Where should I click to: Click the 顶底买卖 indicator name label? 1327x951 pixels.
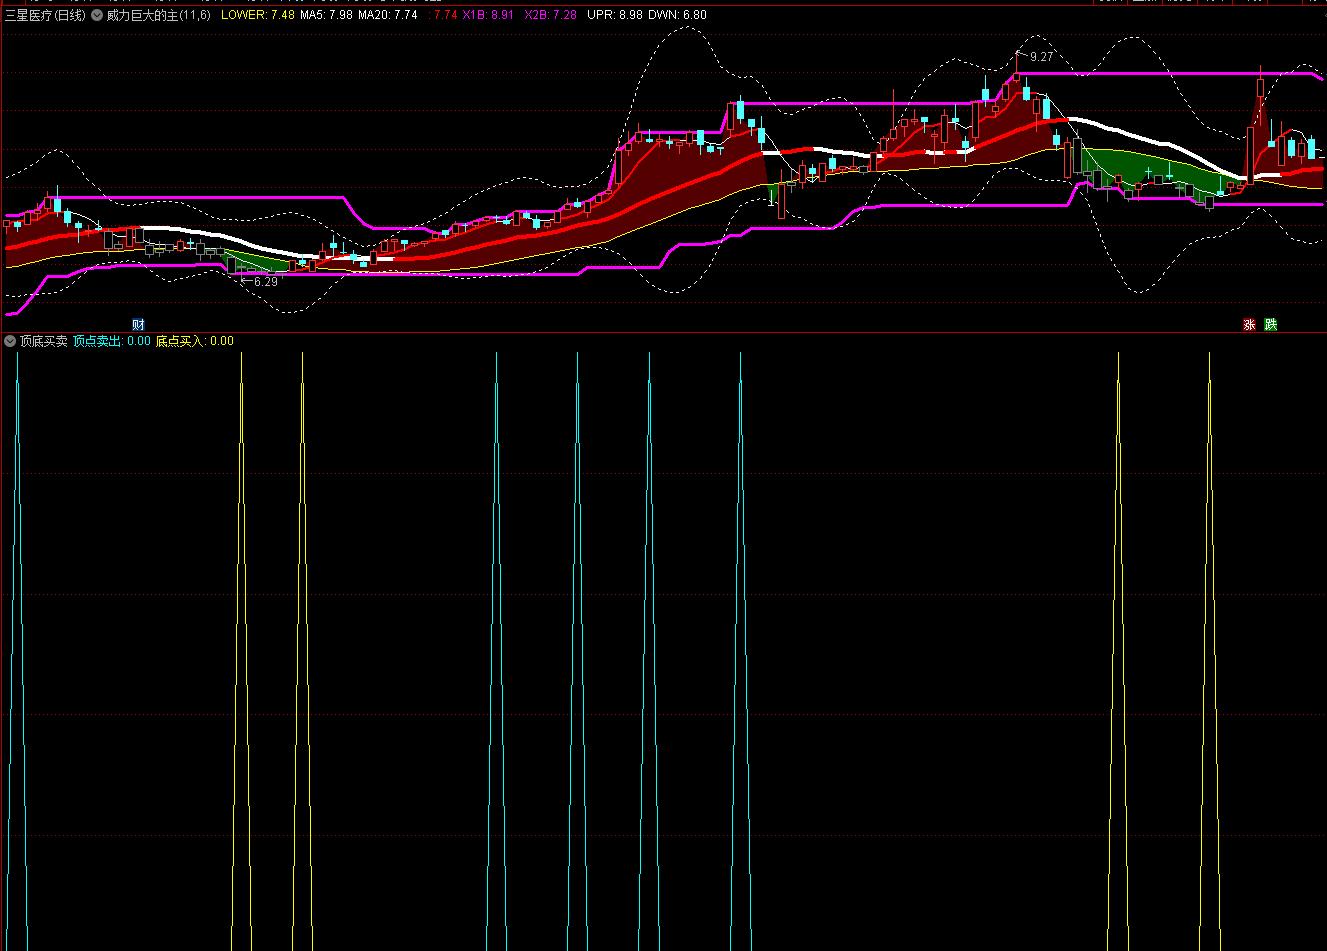pyautogui.click(x=44, y=341)
